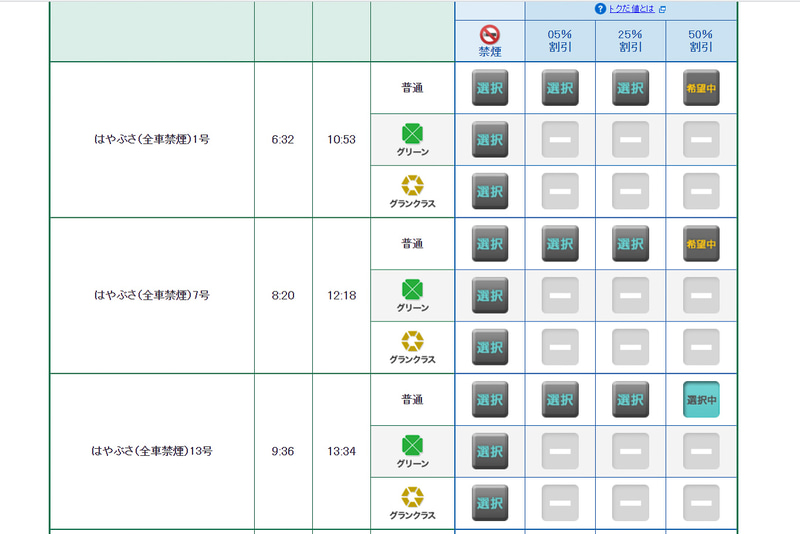Viewport: 800px width, 534px height.
Task: Click the 普通 label in はやぶさ13号 row
Action: pos(412,400)
